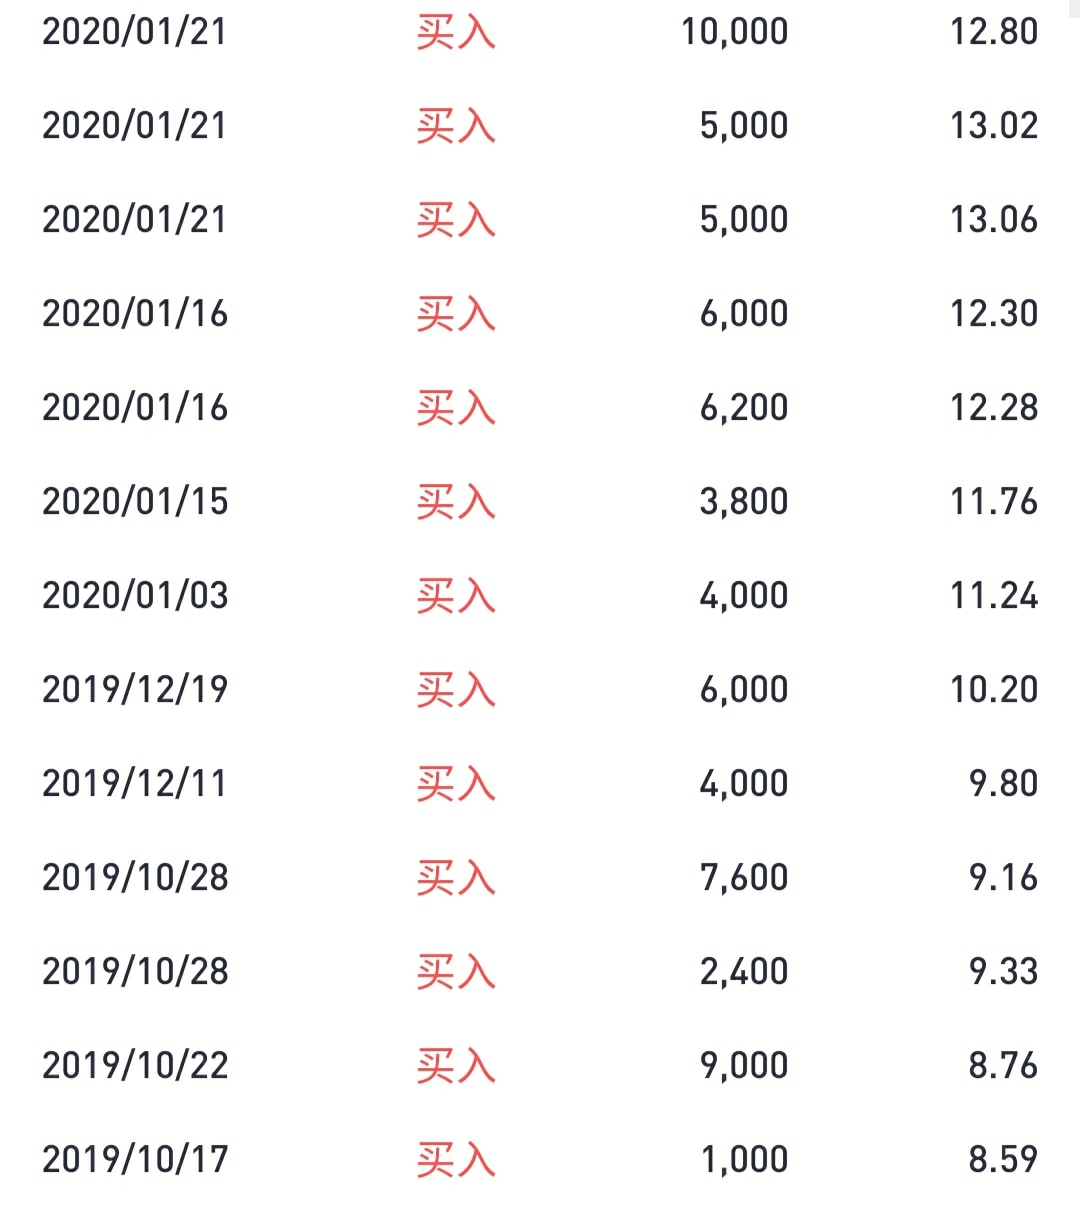Screen dimensions: 1080x1216
Task: Open the 2019/10/17 transaction
Action: click(x=540, y=1160)
